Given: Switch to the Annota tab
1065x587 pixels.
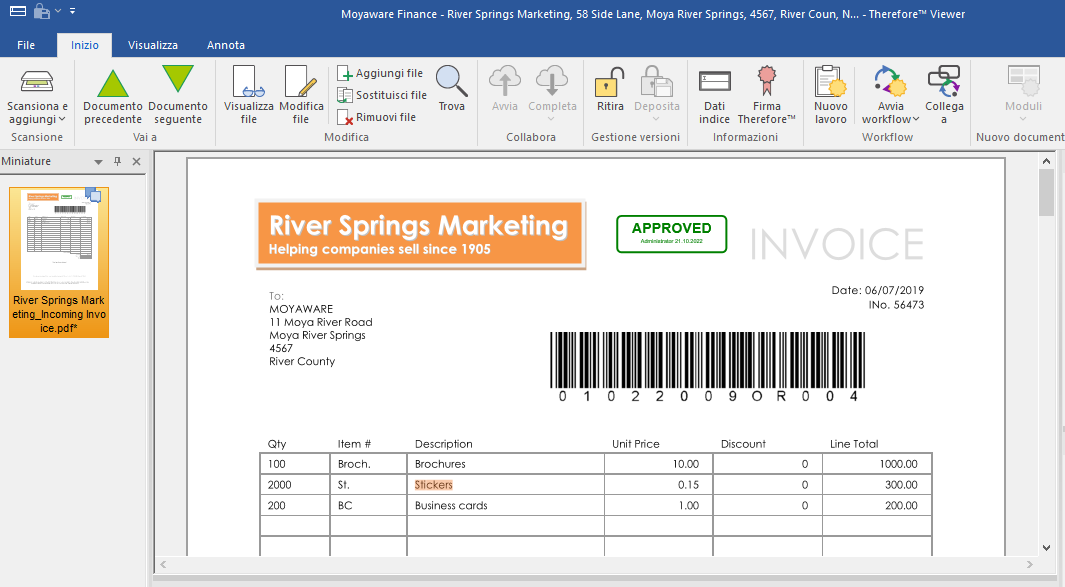Looking at the screenshot, I should [x=225, y=45].
